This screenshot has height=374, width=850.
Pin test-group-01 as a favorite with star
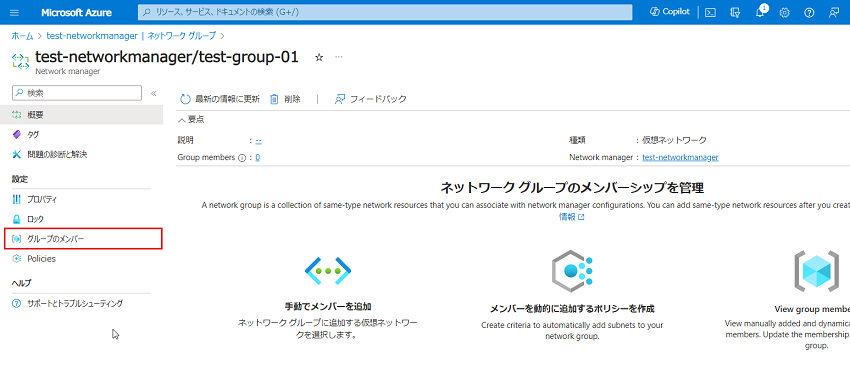[x=319, y=57]
